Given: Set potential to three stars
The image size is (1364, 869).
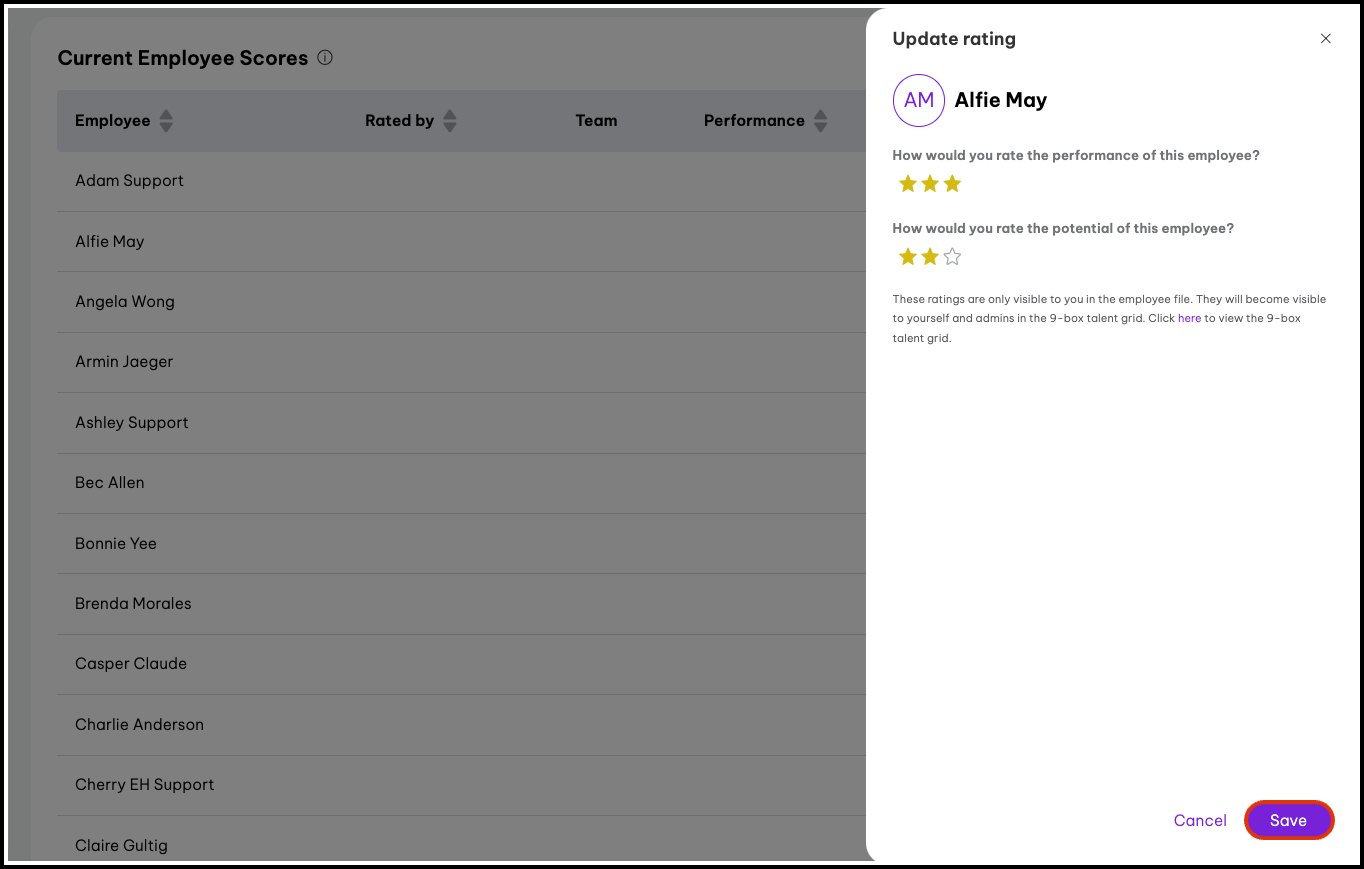Looking at the screenshot, I should coord(952,257).
